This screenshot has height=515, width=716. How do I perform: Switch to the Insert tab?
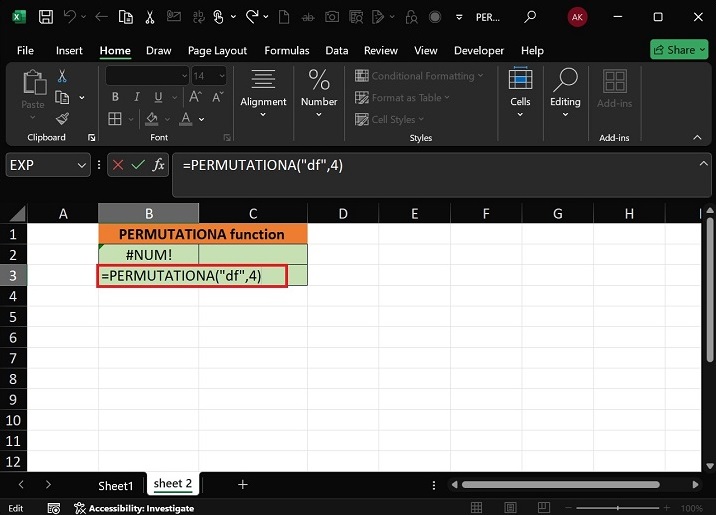[69, 50]
